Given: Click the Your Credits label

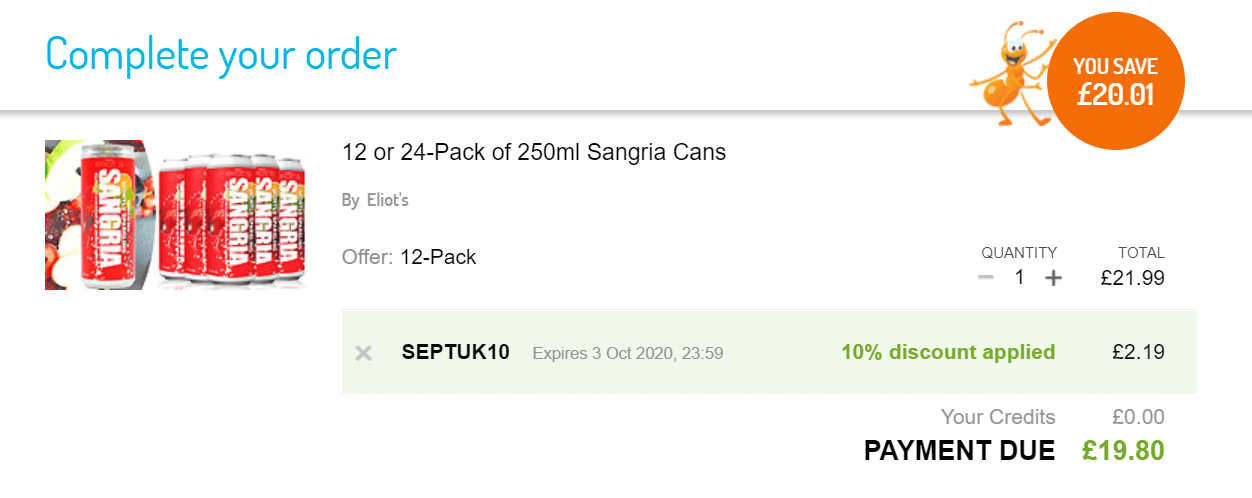Looking at the screenshot, I should point(997,417).
